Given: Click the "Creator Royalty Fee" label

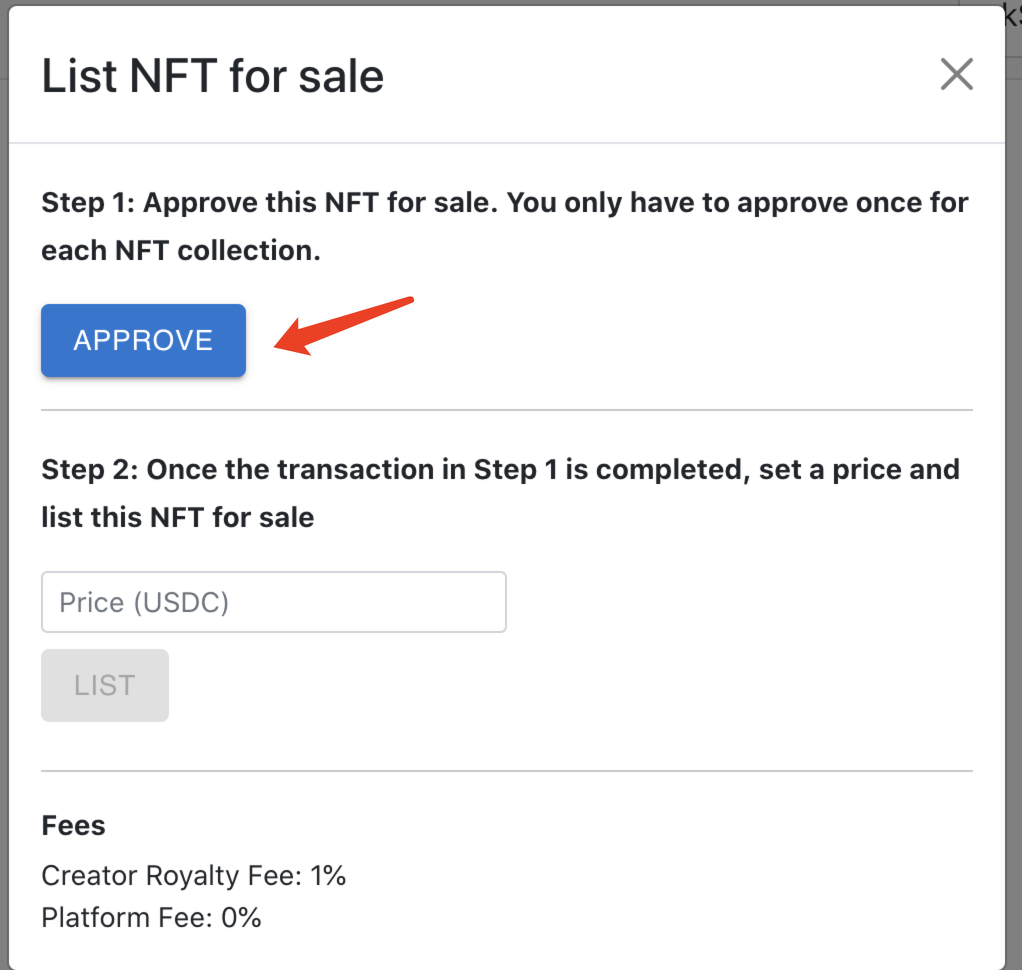Looking at the screenshot, I should point(172,876).
